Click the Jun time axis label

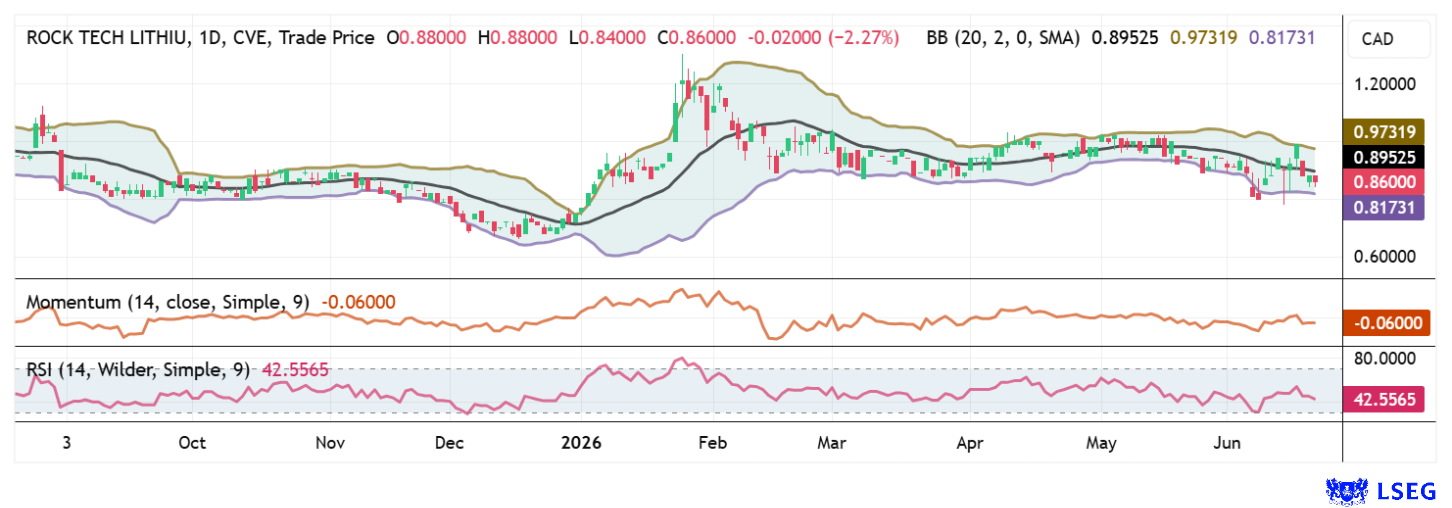[x=1228, y=442]
